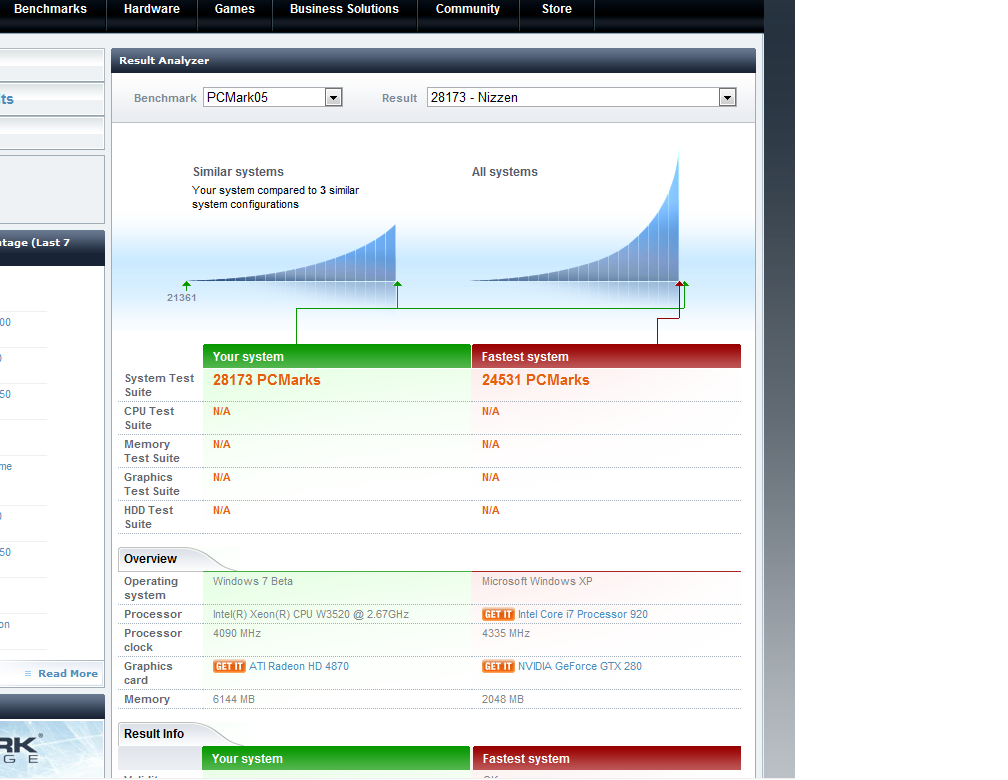1008x780 pixels.
Task: Open the Store menu
Action: [557, 9]
